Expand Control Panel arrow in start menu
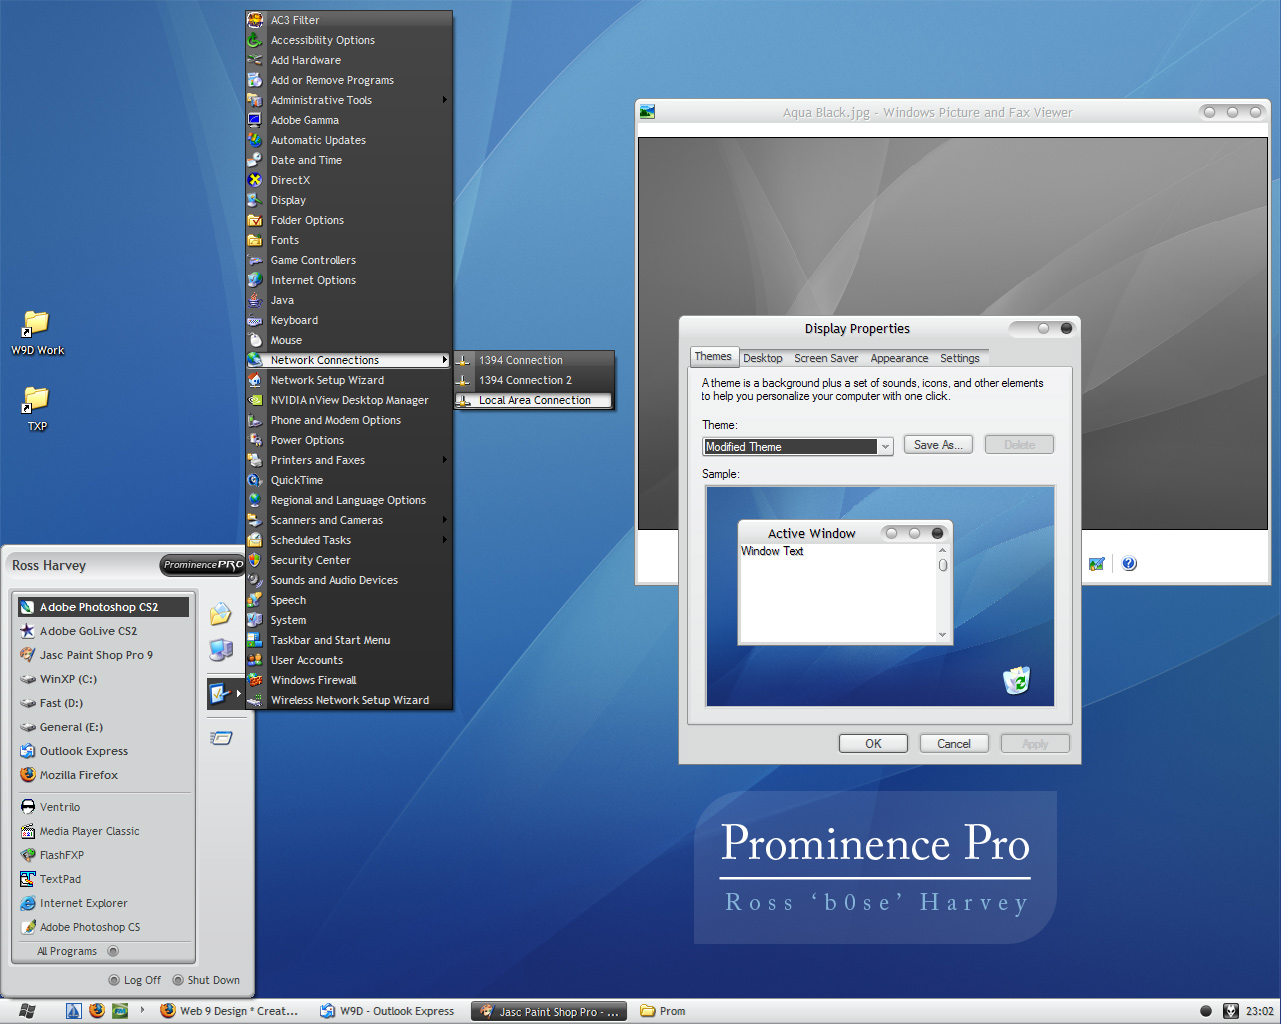Viewport: 1281px width, 1024px height. coord(238,693)
